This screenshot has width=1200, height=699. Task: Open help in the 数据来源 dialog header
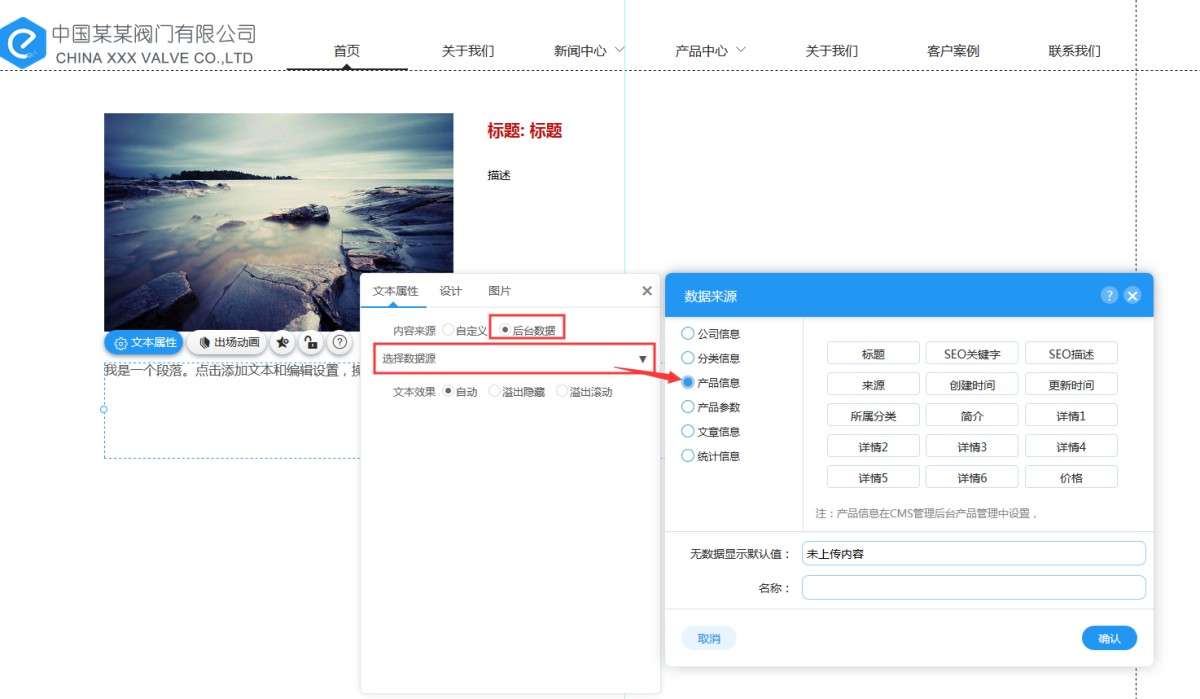pyautogui.click(x=1109, y=295)
